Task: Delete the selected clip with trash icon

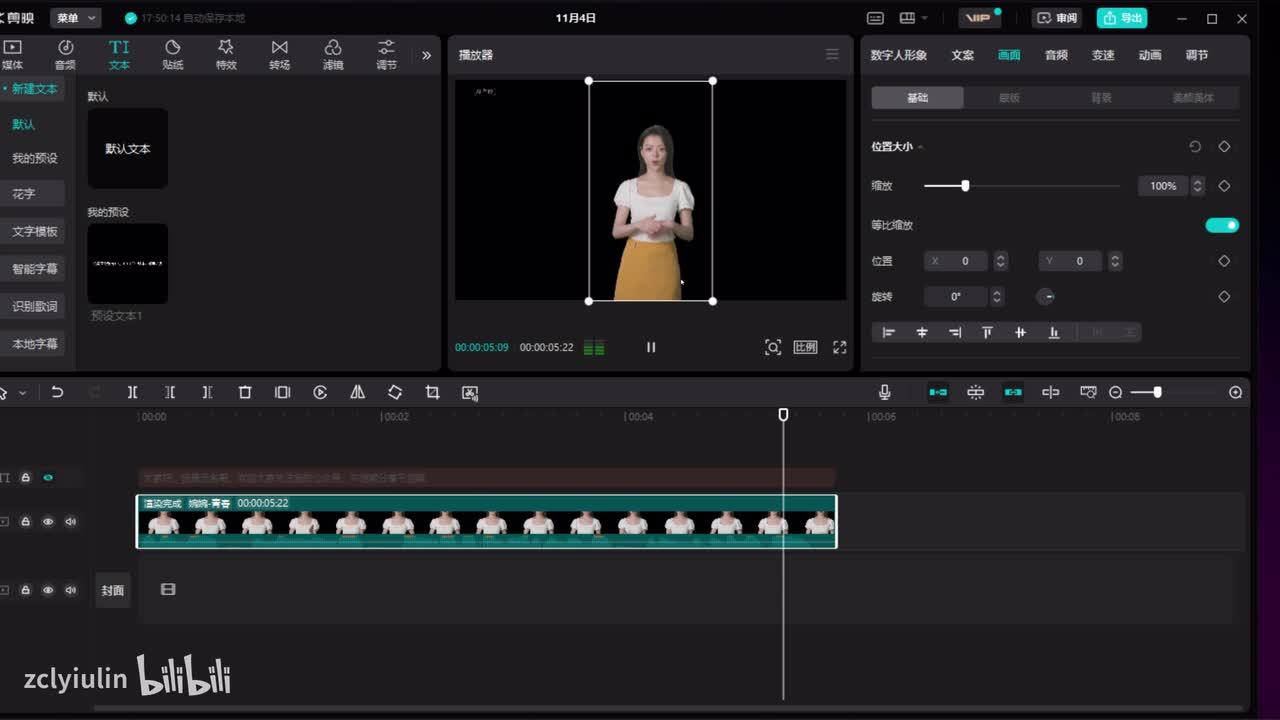Action: 245,393
